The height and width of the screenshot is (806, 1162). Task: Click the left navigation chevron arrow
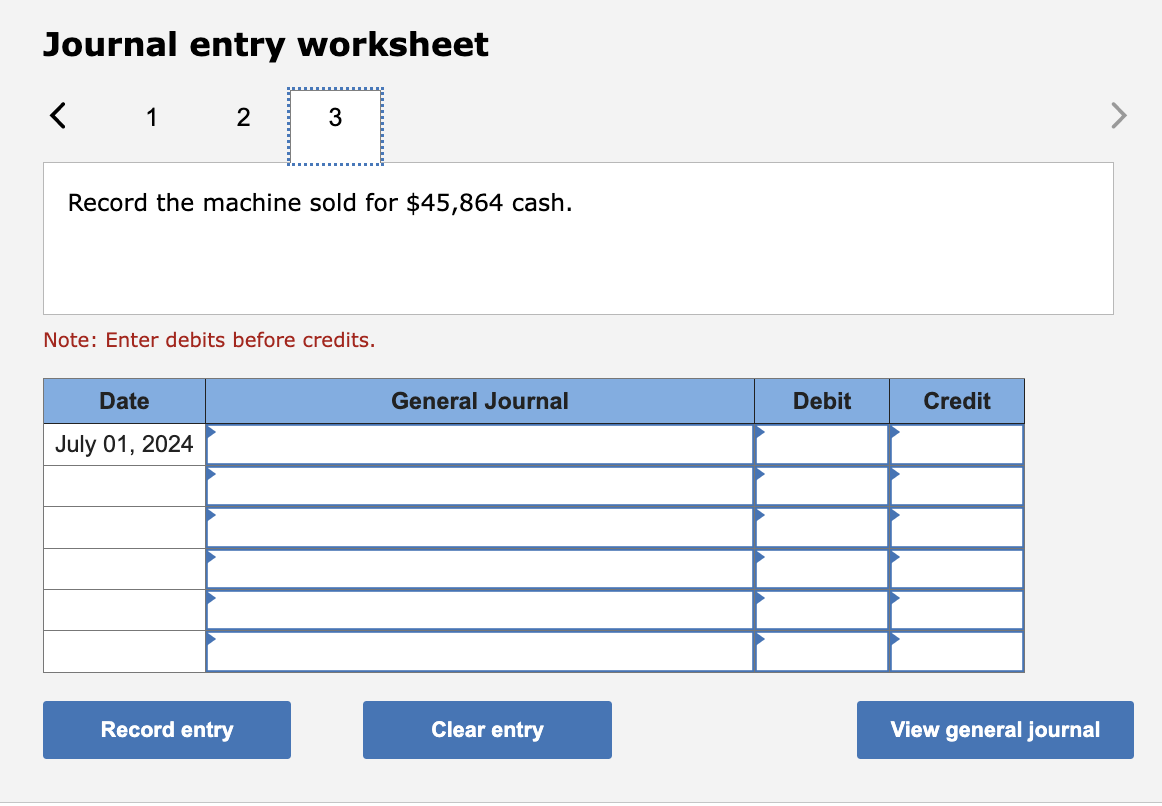(57, 115)
